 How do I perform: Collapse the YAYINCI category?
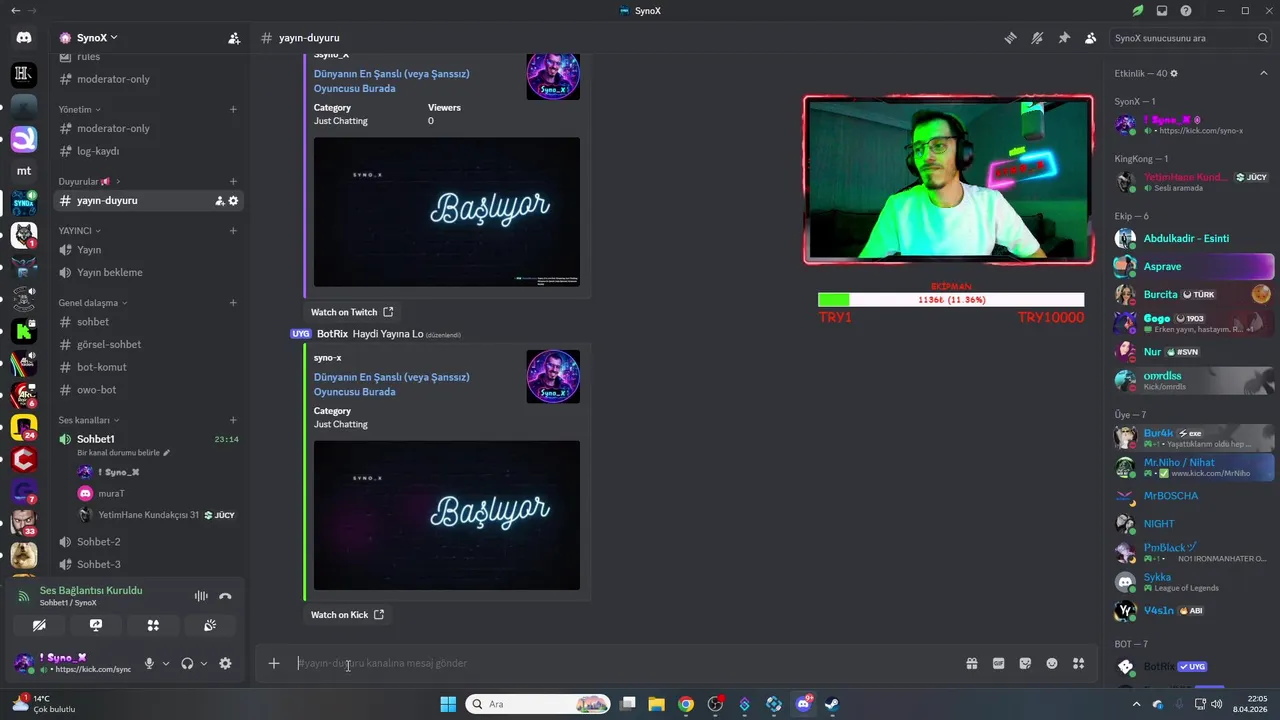[x=80, y=230]
